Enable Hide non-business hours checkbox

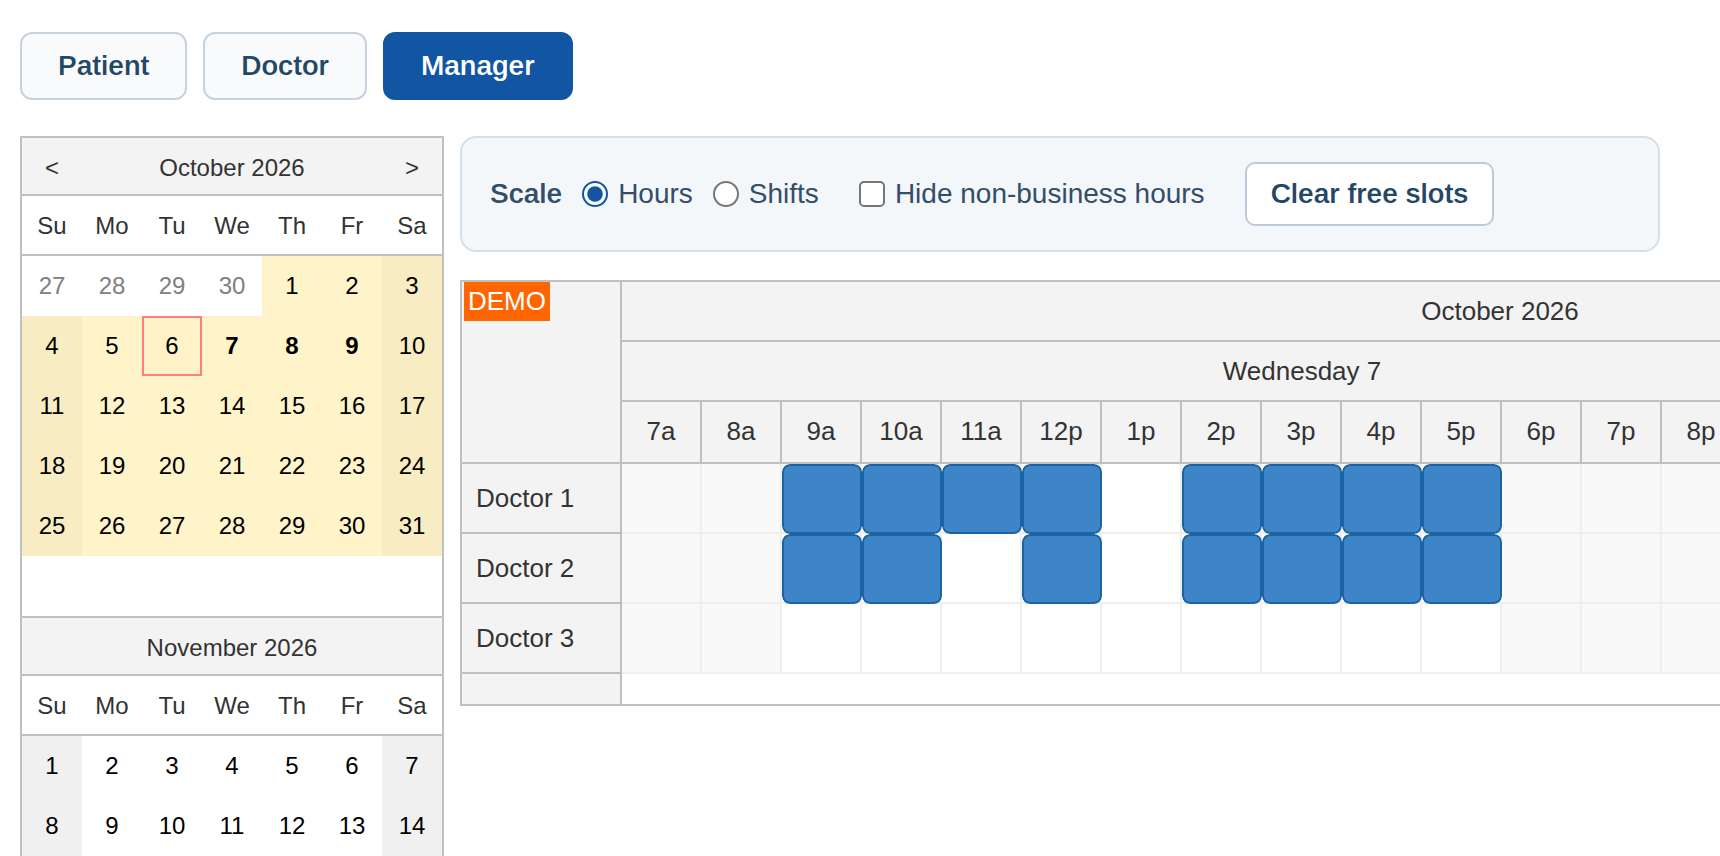(x=872, y=194)
